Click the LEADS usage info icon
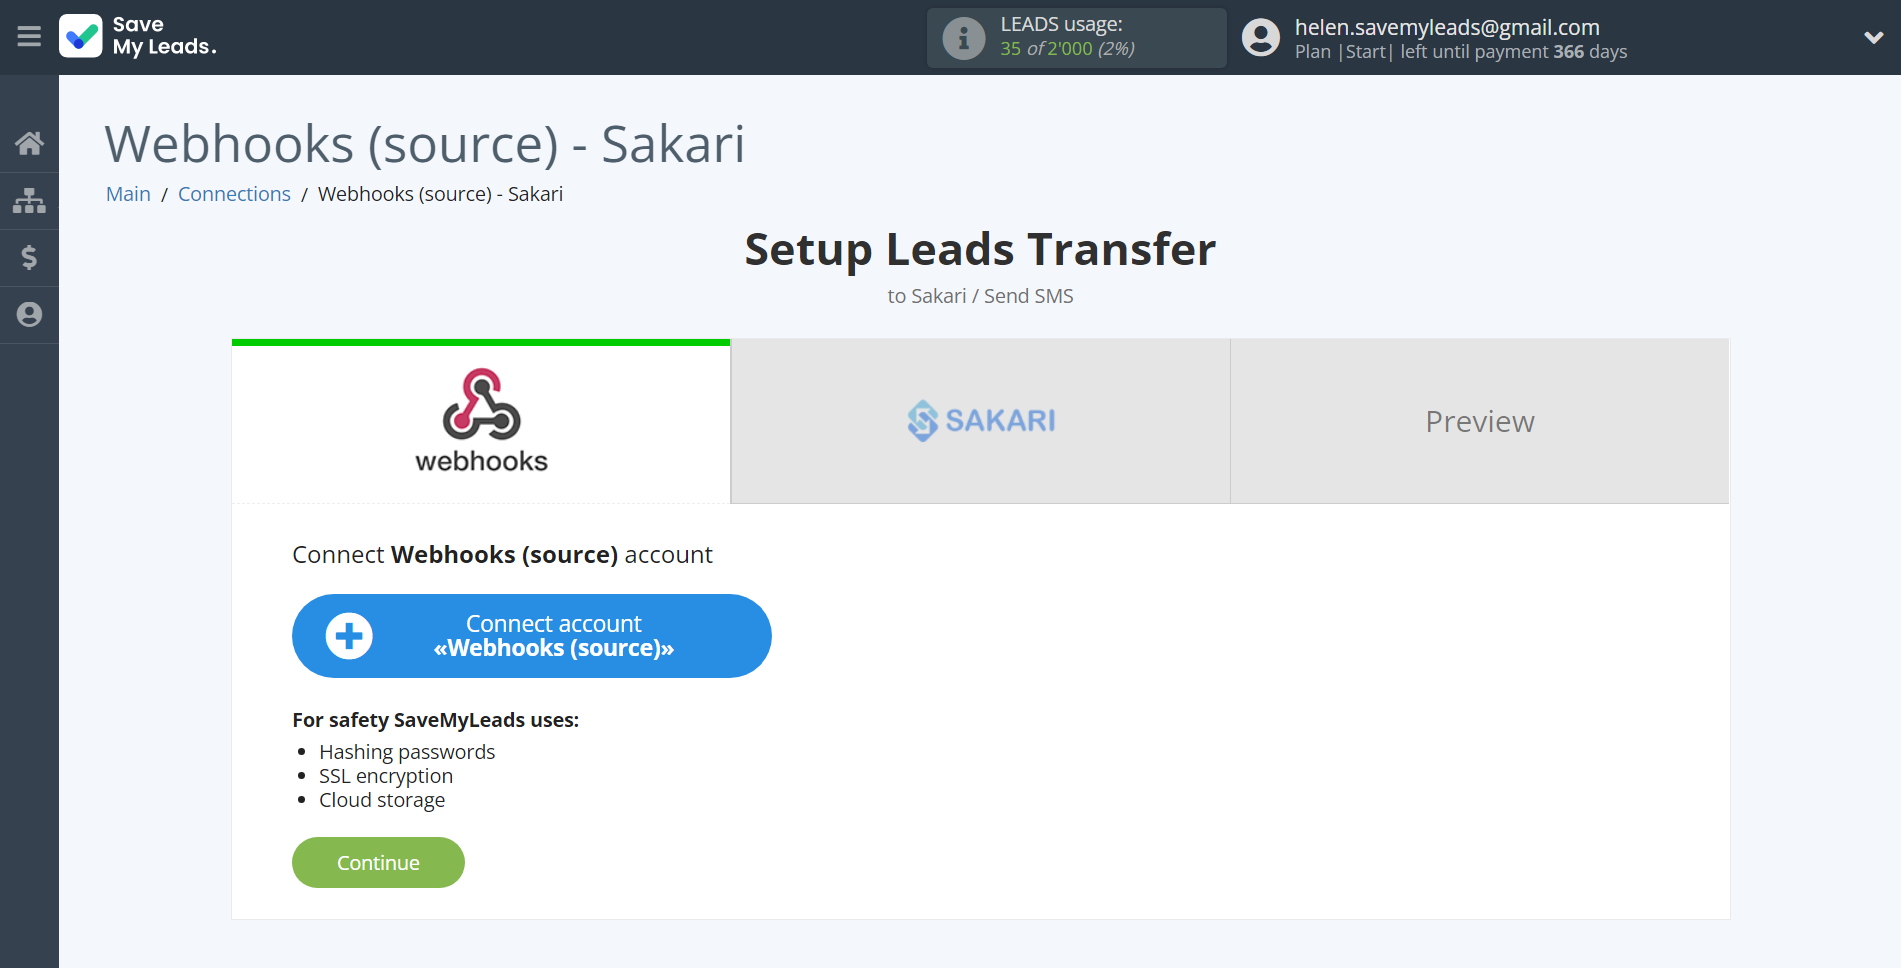This screenshot has height=968, width=1901. pos(963,38)
